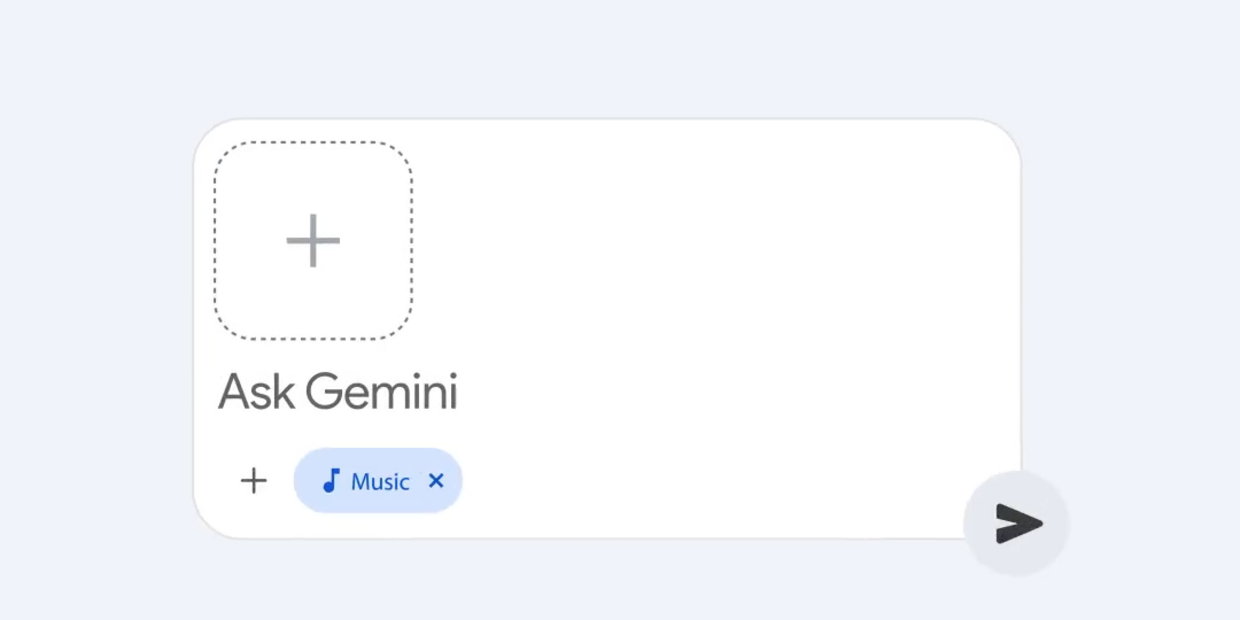This screenshot has height=620, width=1240.
Task: Select the Music chip label
Action: pos(380,482)
